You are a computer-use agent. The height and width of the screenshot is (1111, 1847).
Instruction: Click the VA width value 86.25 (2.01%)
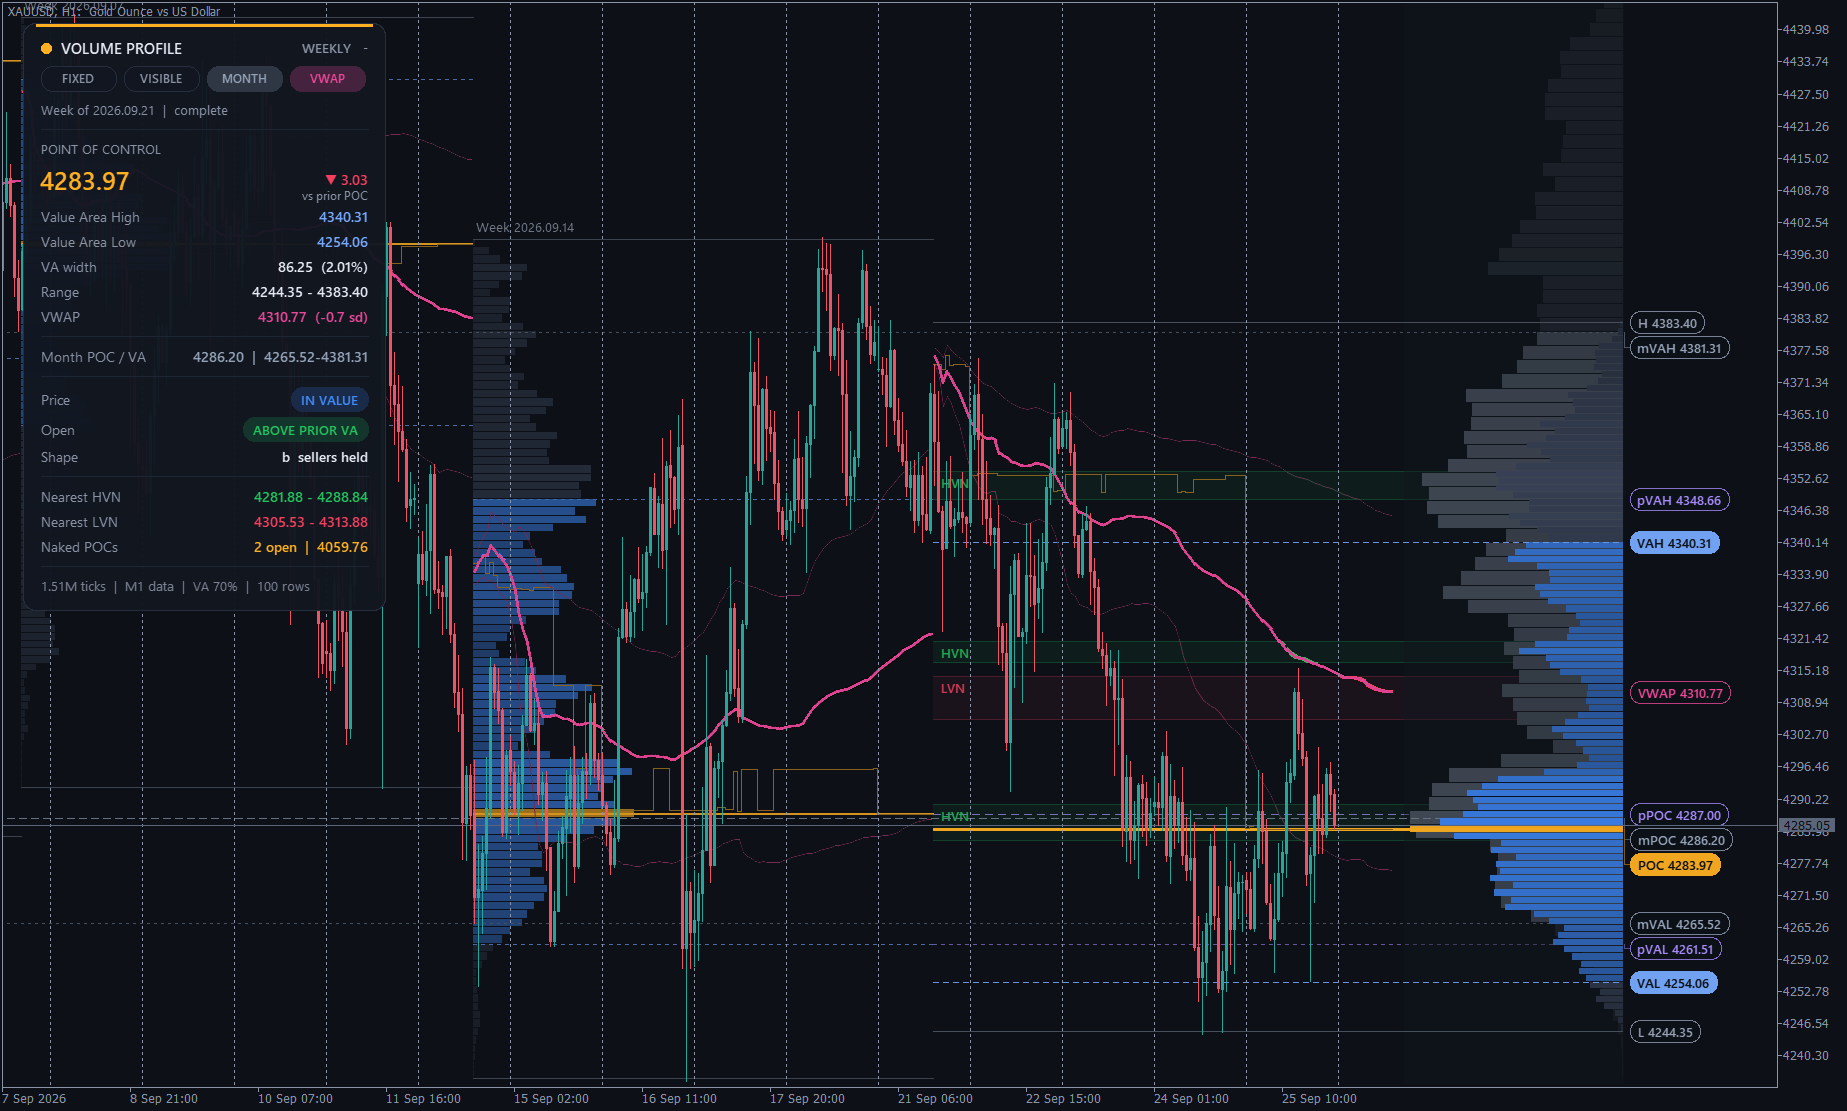[x=323, y=267]
